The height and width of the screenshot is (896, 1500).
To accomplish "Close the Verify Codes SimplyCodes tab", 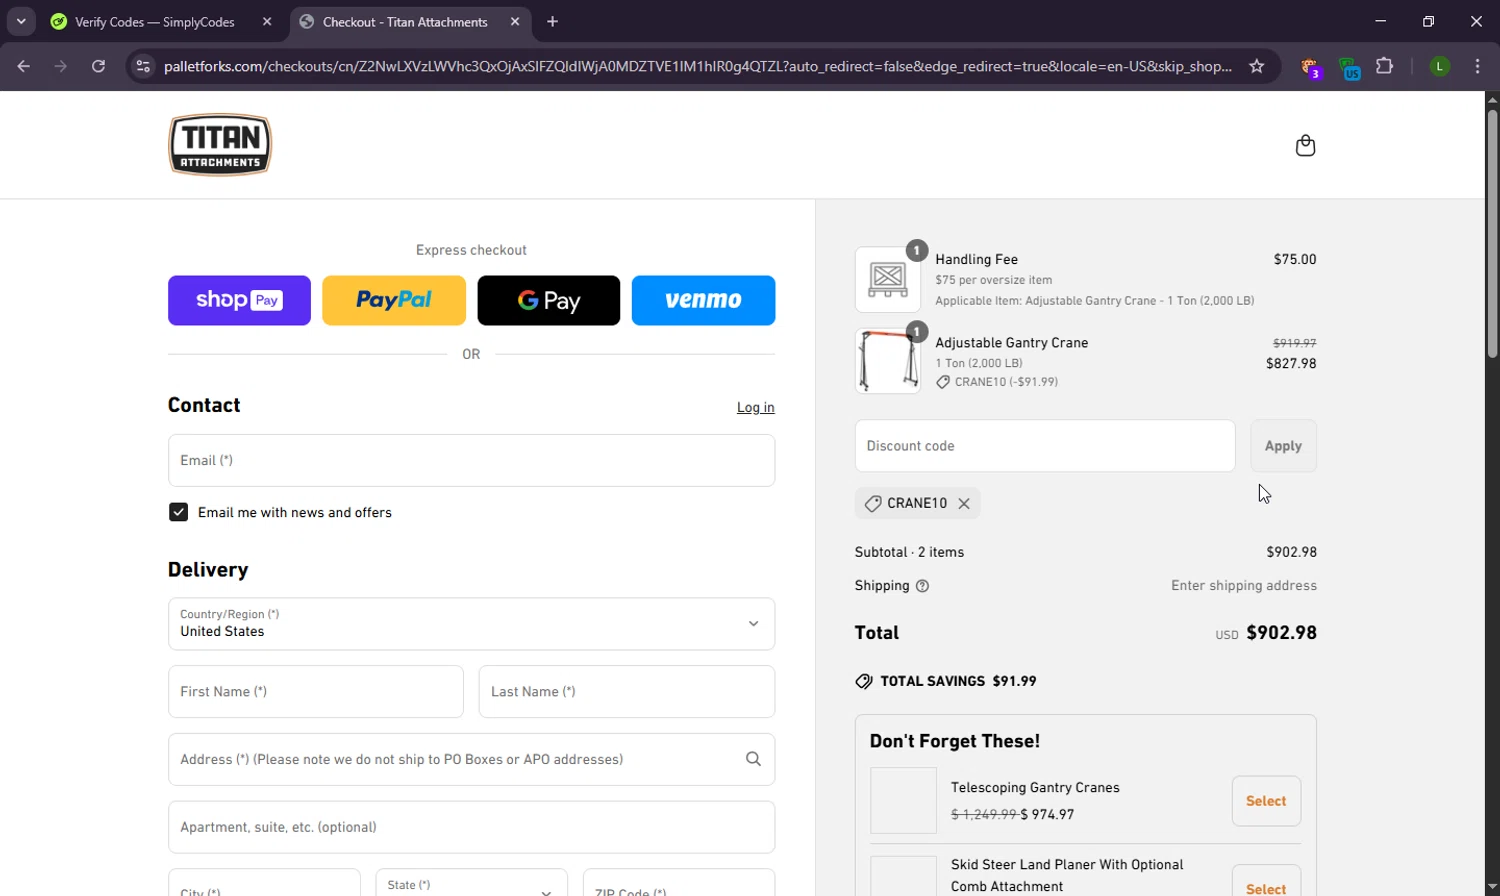I will click(x=267, y=21).
